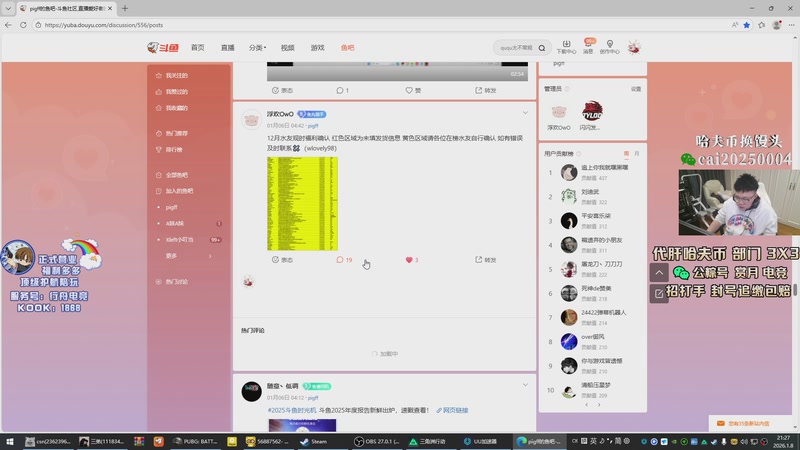Viewport: 800px width, 450px height.
Task: Open the 网页链接 web link
Action: point(452,410)
